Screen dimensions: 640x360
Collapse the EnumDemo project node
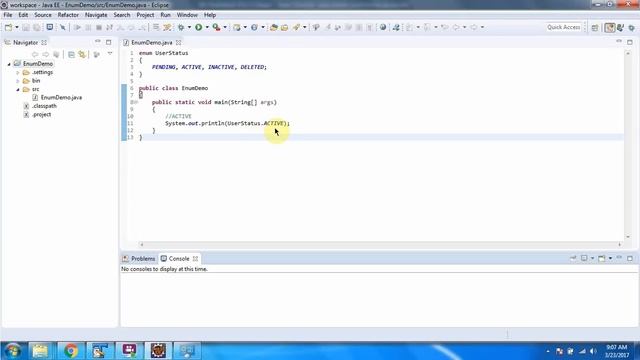click(9, 64)
